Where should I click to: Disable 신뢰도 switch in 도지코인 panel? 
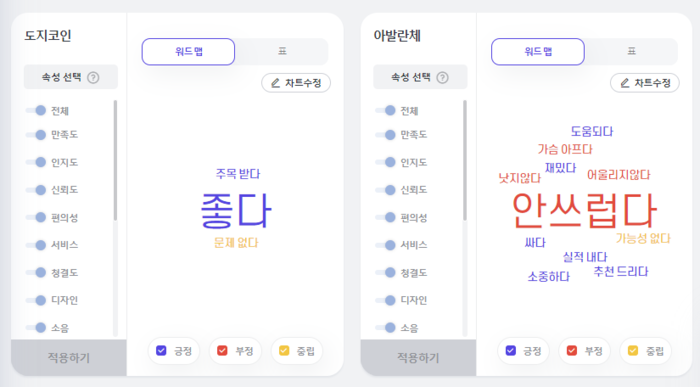coord(36,190)
